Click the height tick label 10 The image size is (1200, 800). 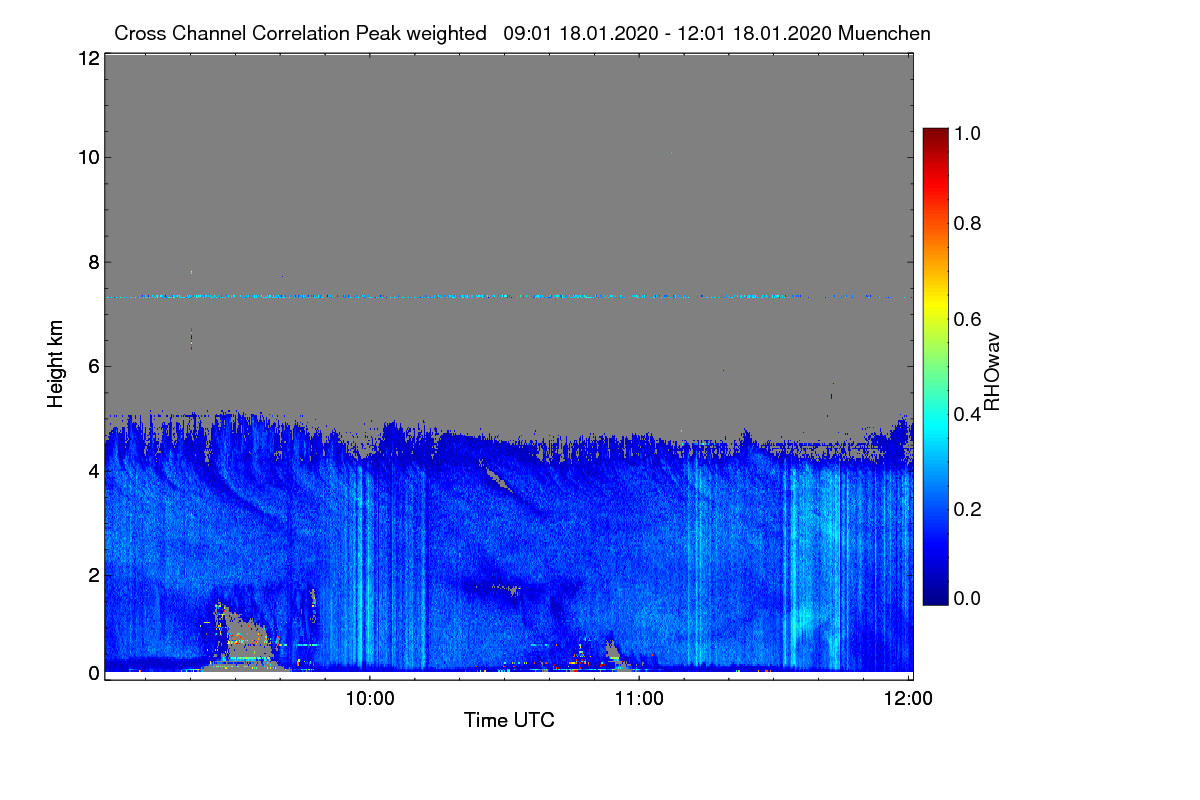[87, 157]
